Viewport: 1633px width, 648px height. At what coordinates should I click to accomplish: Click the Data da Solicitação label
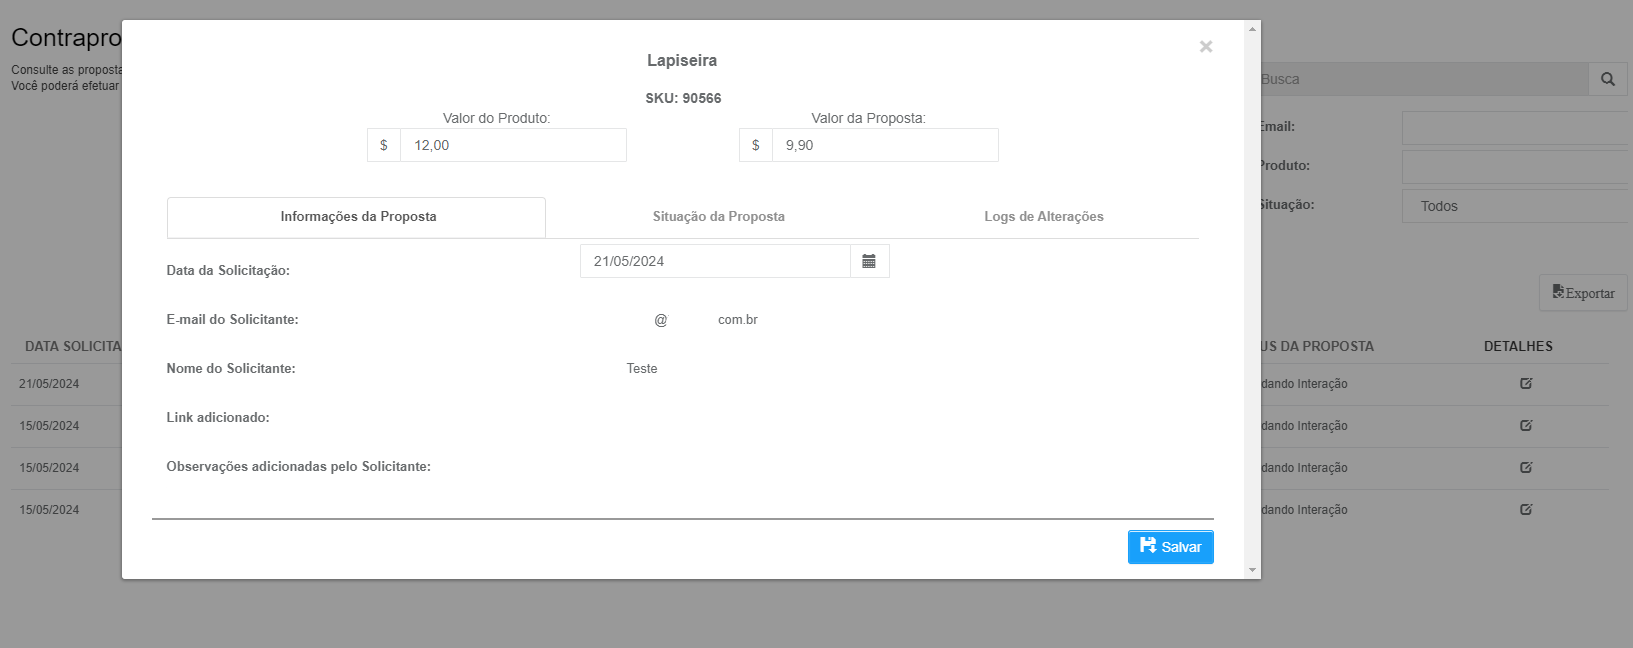click(x=228, y=271)
